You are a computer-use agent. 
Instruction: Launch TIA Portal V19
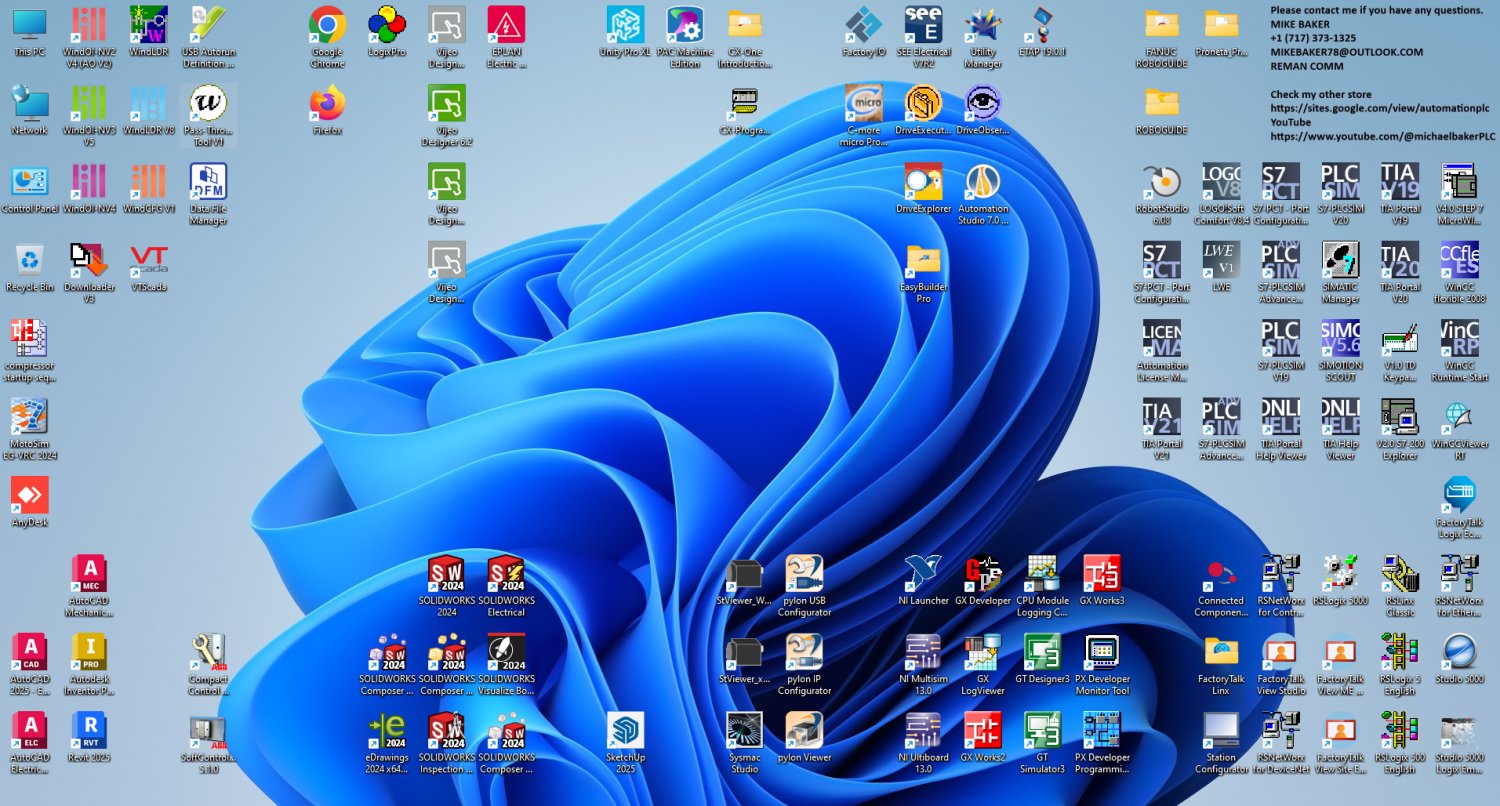click(1400, 194)
